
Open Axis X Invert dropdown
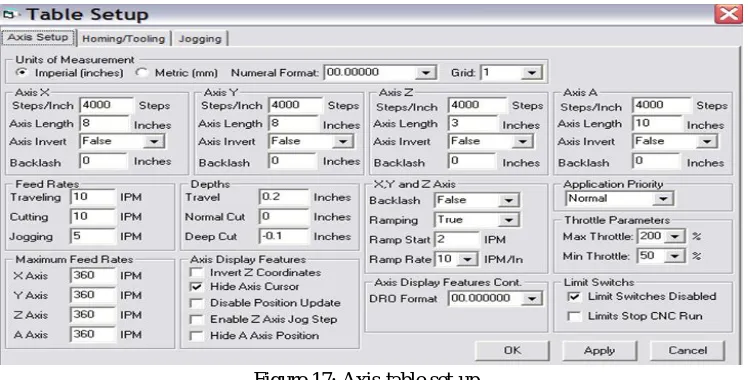[154, 142]
